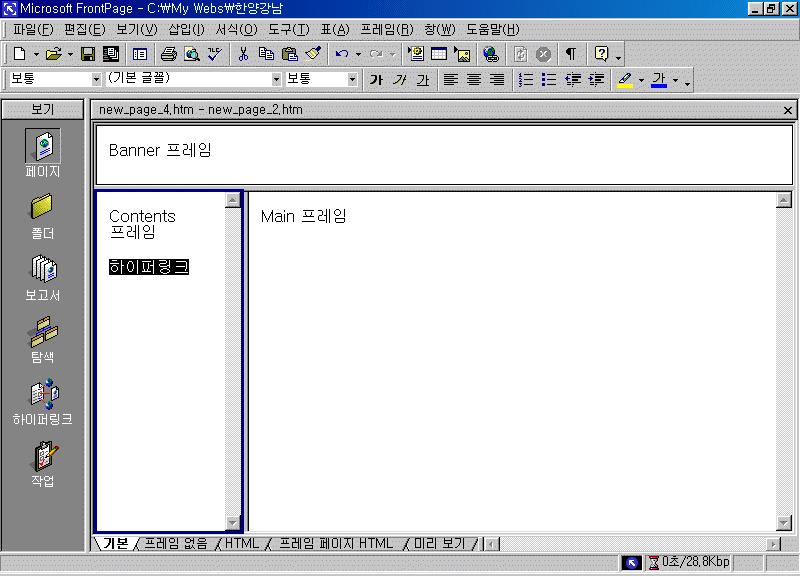Viewport: 800px width, 576px height.
Task: Switch to 프레임 없음 tab
Action: point(176,544)
